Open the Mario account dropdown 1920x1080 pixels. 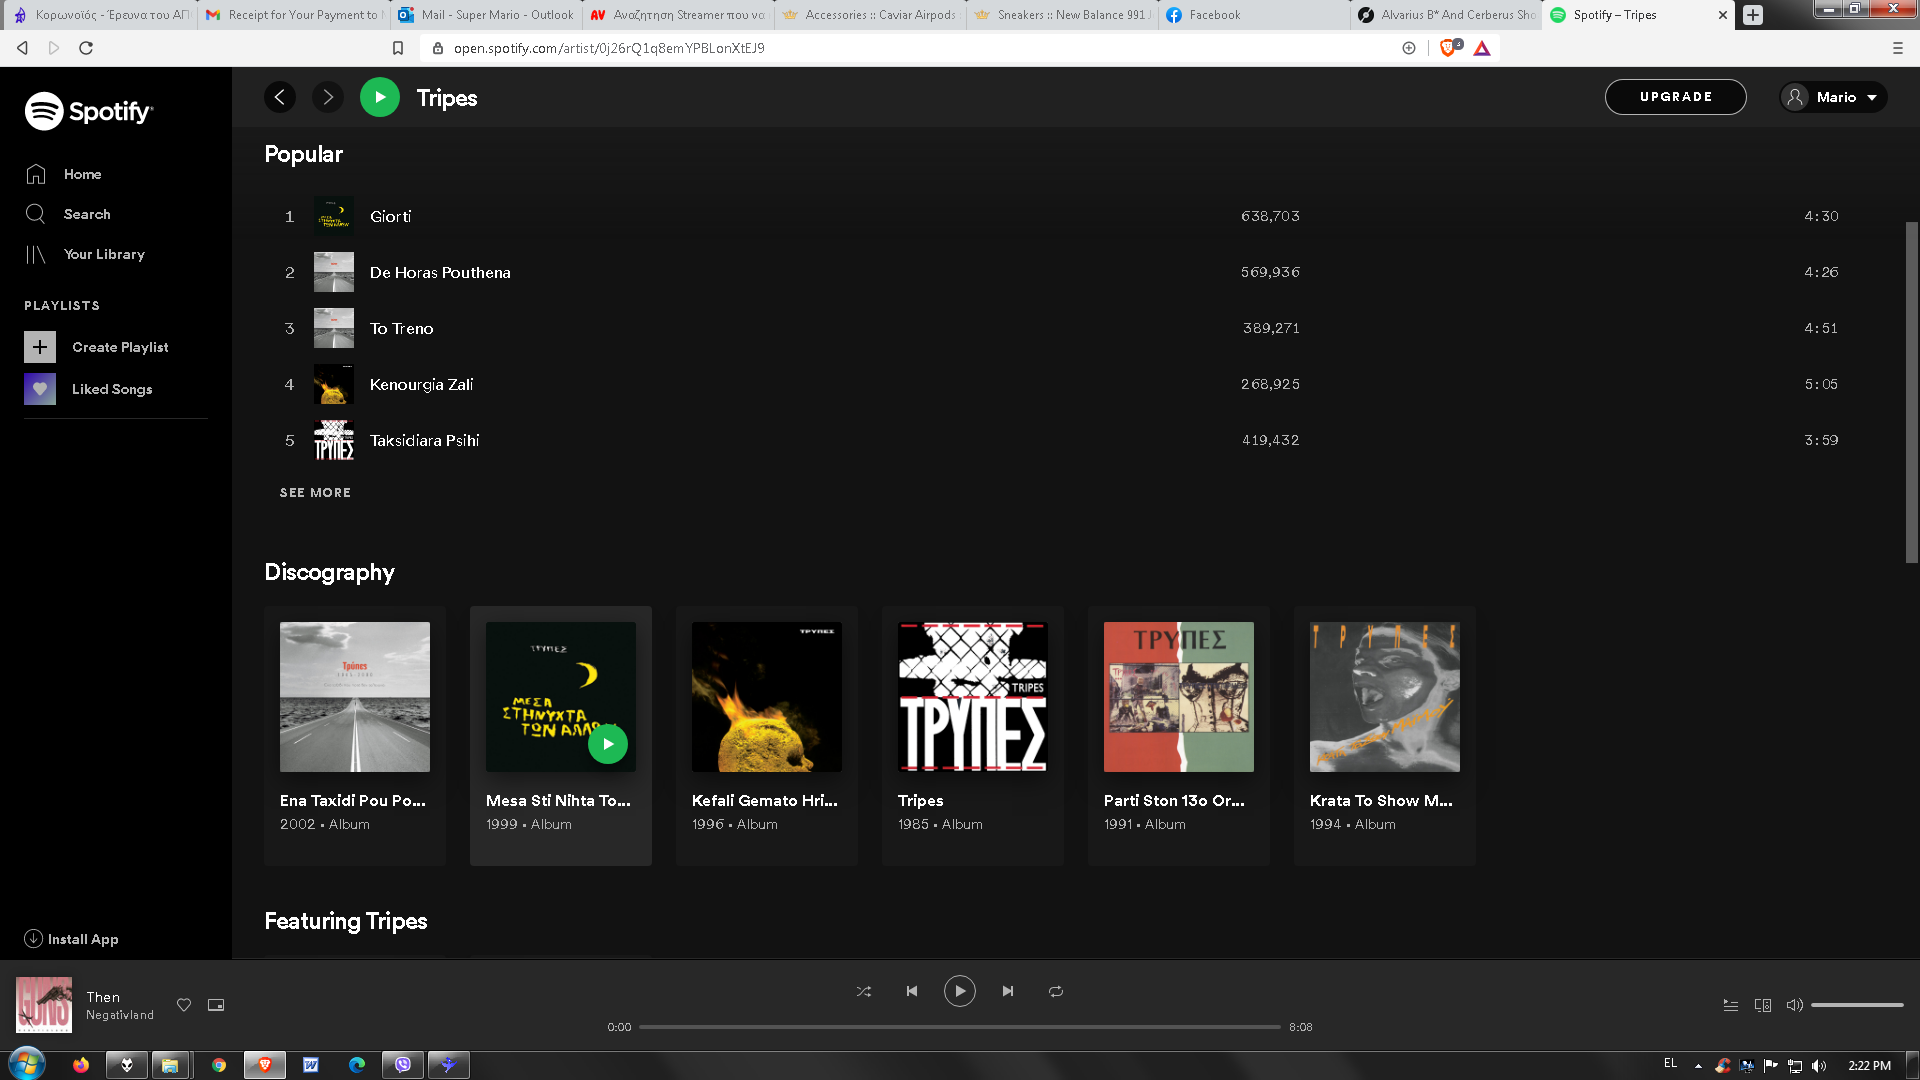1833,97
